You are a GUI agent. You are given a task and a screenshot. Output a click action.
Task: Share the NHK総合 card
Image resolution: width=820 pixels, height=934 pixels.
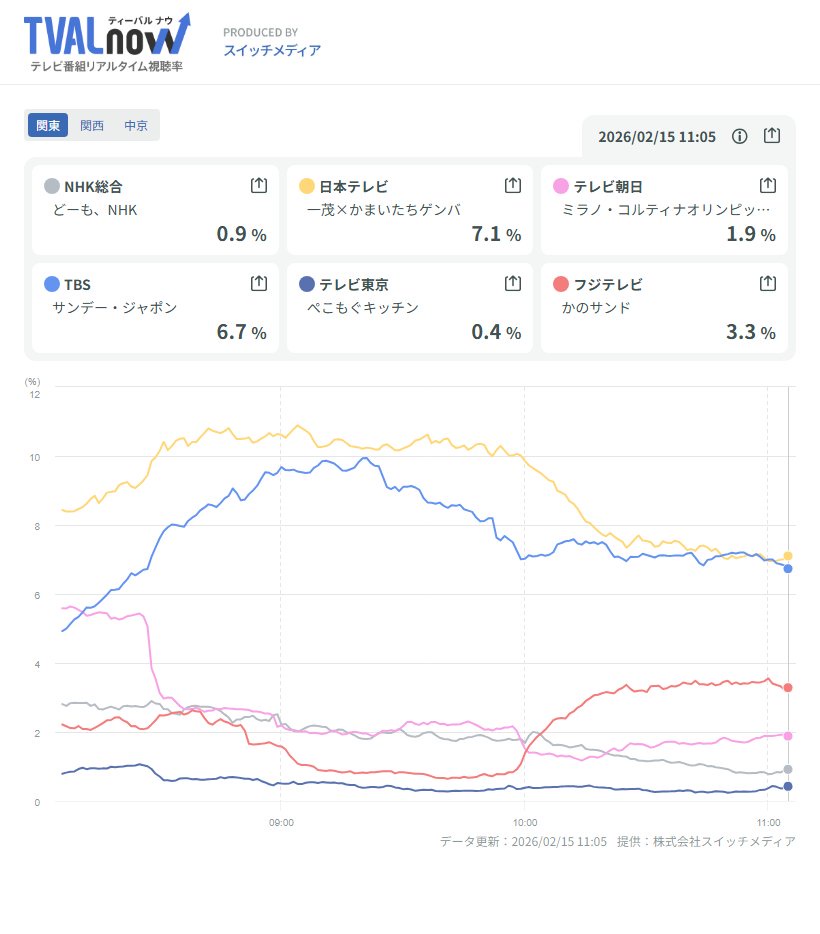click(258, 185)
